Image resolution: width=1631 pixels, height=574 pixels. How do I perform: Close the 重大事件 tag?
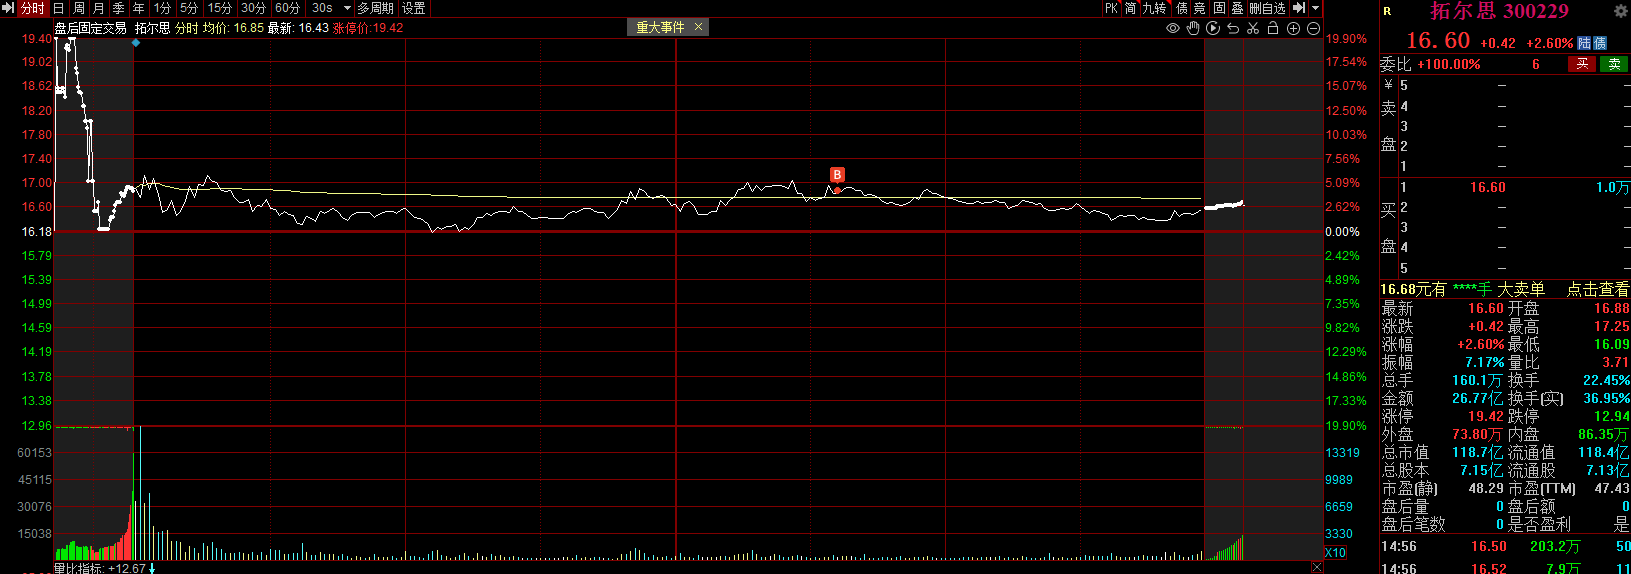[698, 27]
